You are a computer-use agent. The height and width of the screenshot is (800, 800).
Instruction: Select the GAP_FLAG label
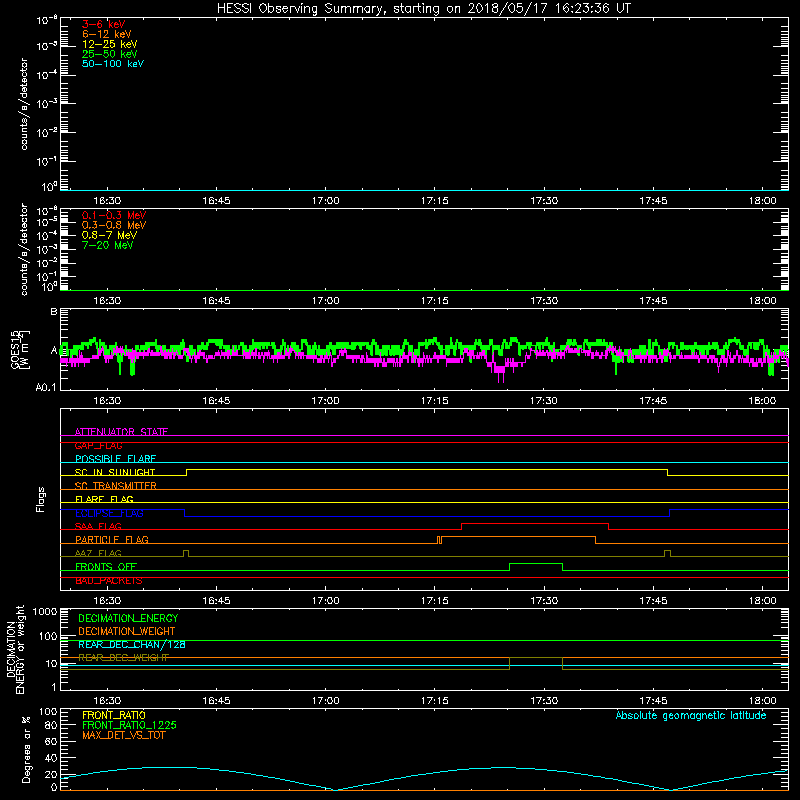pyautogui.click(x=98, y=445)
